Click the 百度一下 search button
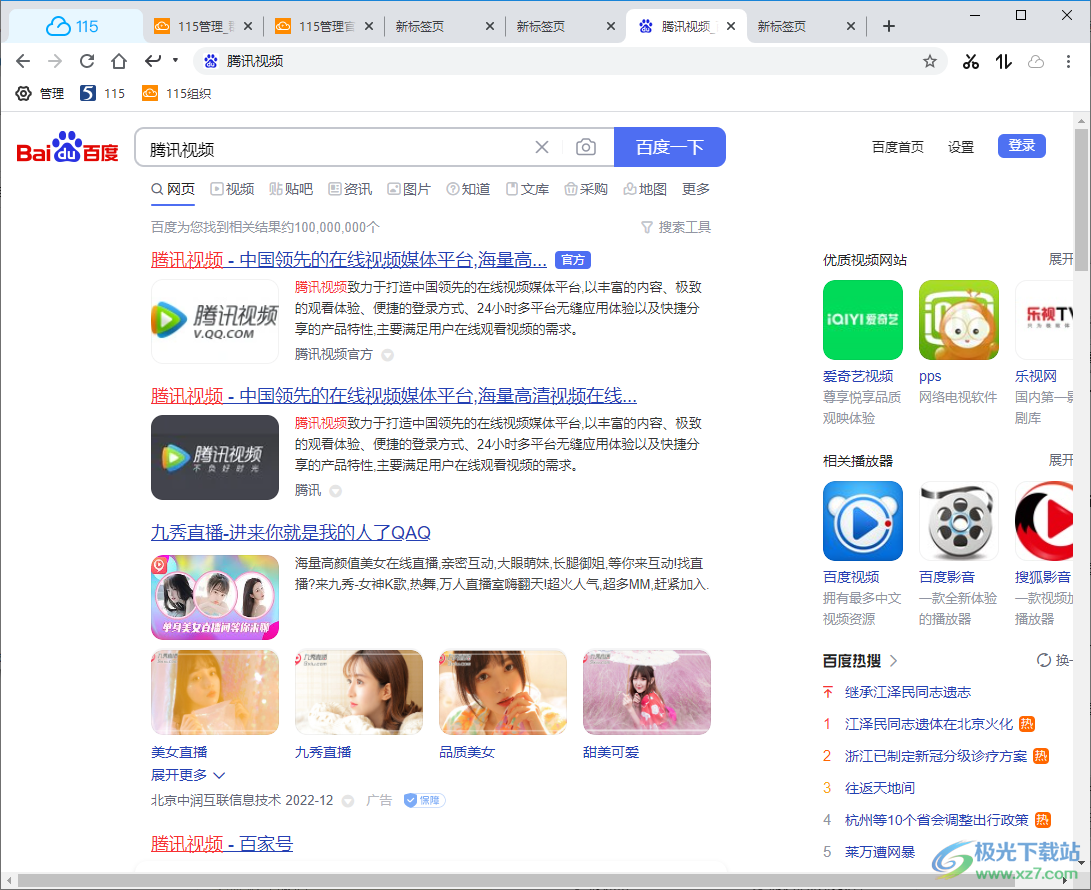This screenshot has width=1091, height=890. coord(669,147)
